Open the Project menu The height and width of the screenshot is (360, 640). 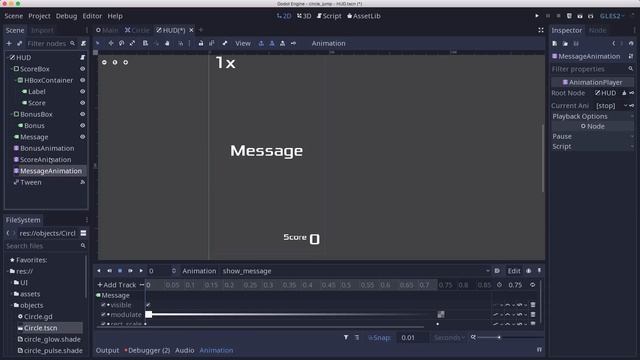point(39,16)
